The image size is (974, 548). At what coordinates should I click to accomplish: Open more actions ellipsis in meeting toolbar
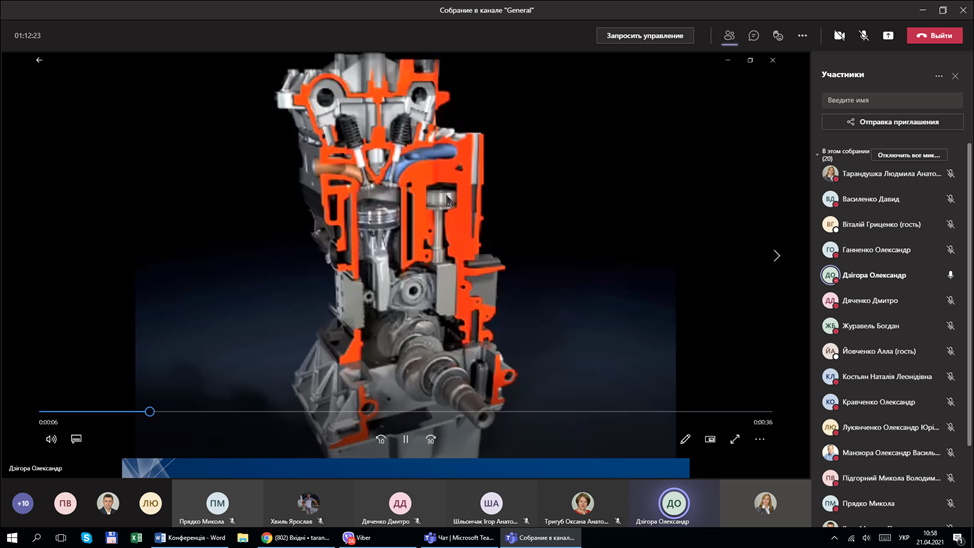pos(803,35)
